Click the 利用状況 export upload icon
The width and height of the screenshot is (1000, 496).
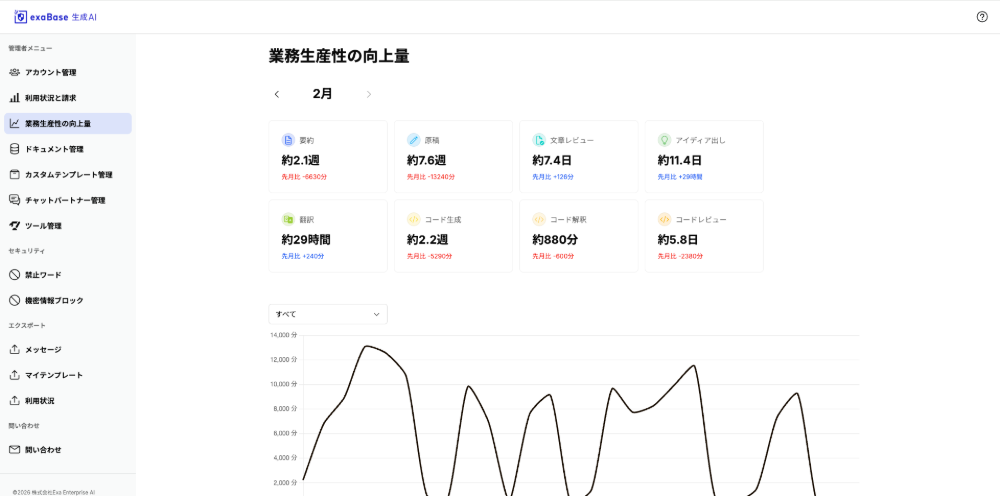click(x=15, y=400)
